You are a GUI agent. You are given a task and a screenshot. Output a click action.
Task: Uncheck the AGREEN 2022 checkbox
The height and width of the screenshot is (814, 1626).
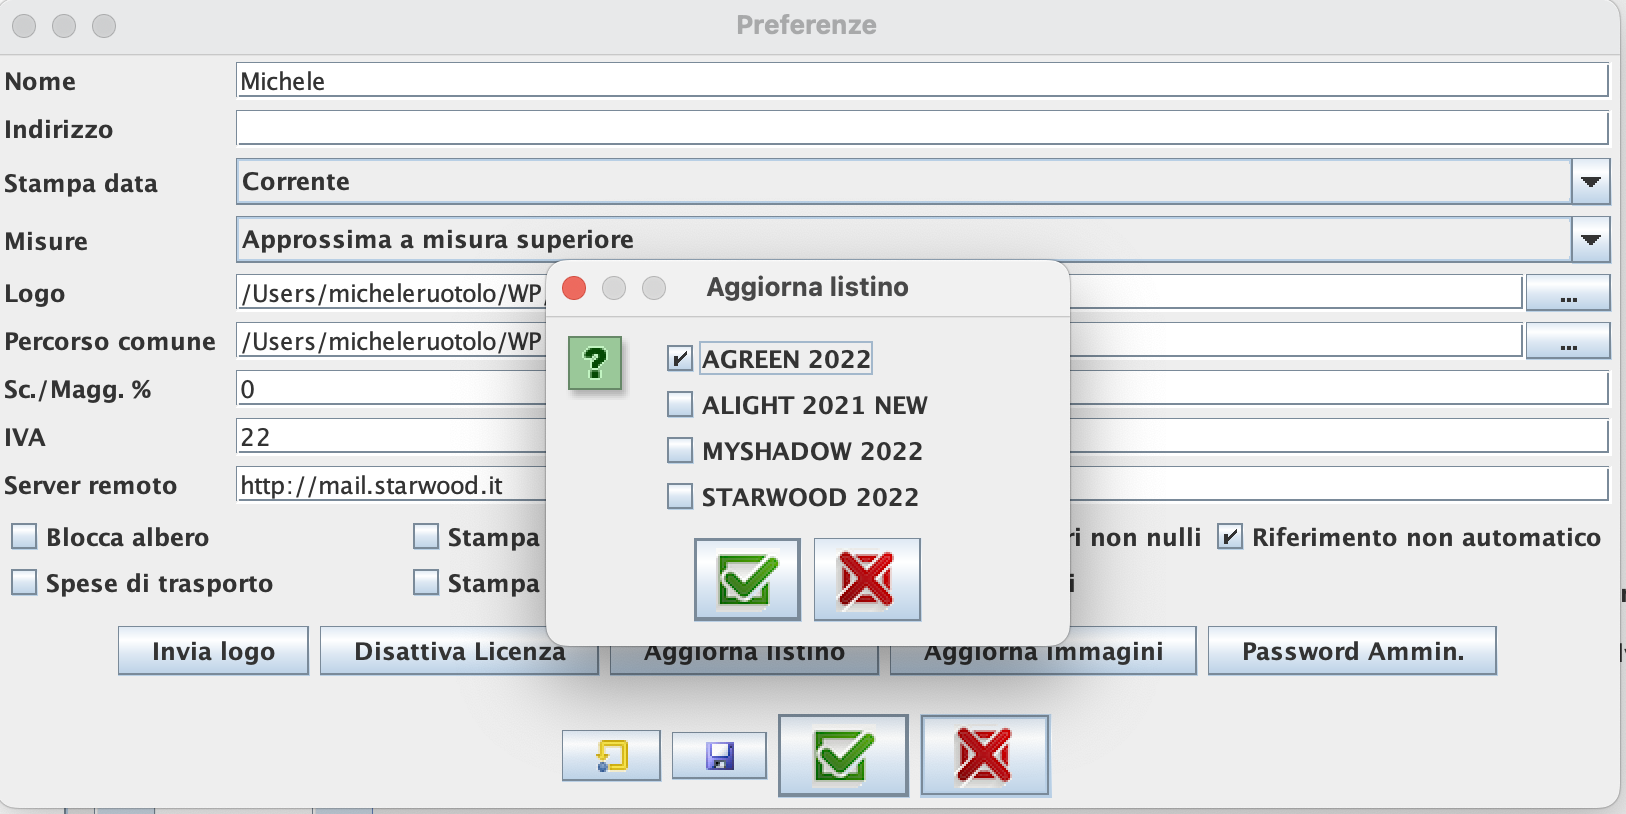680,358
